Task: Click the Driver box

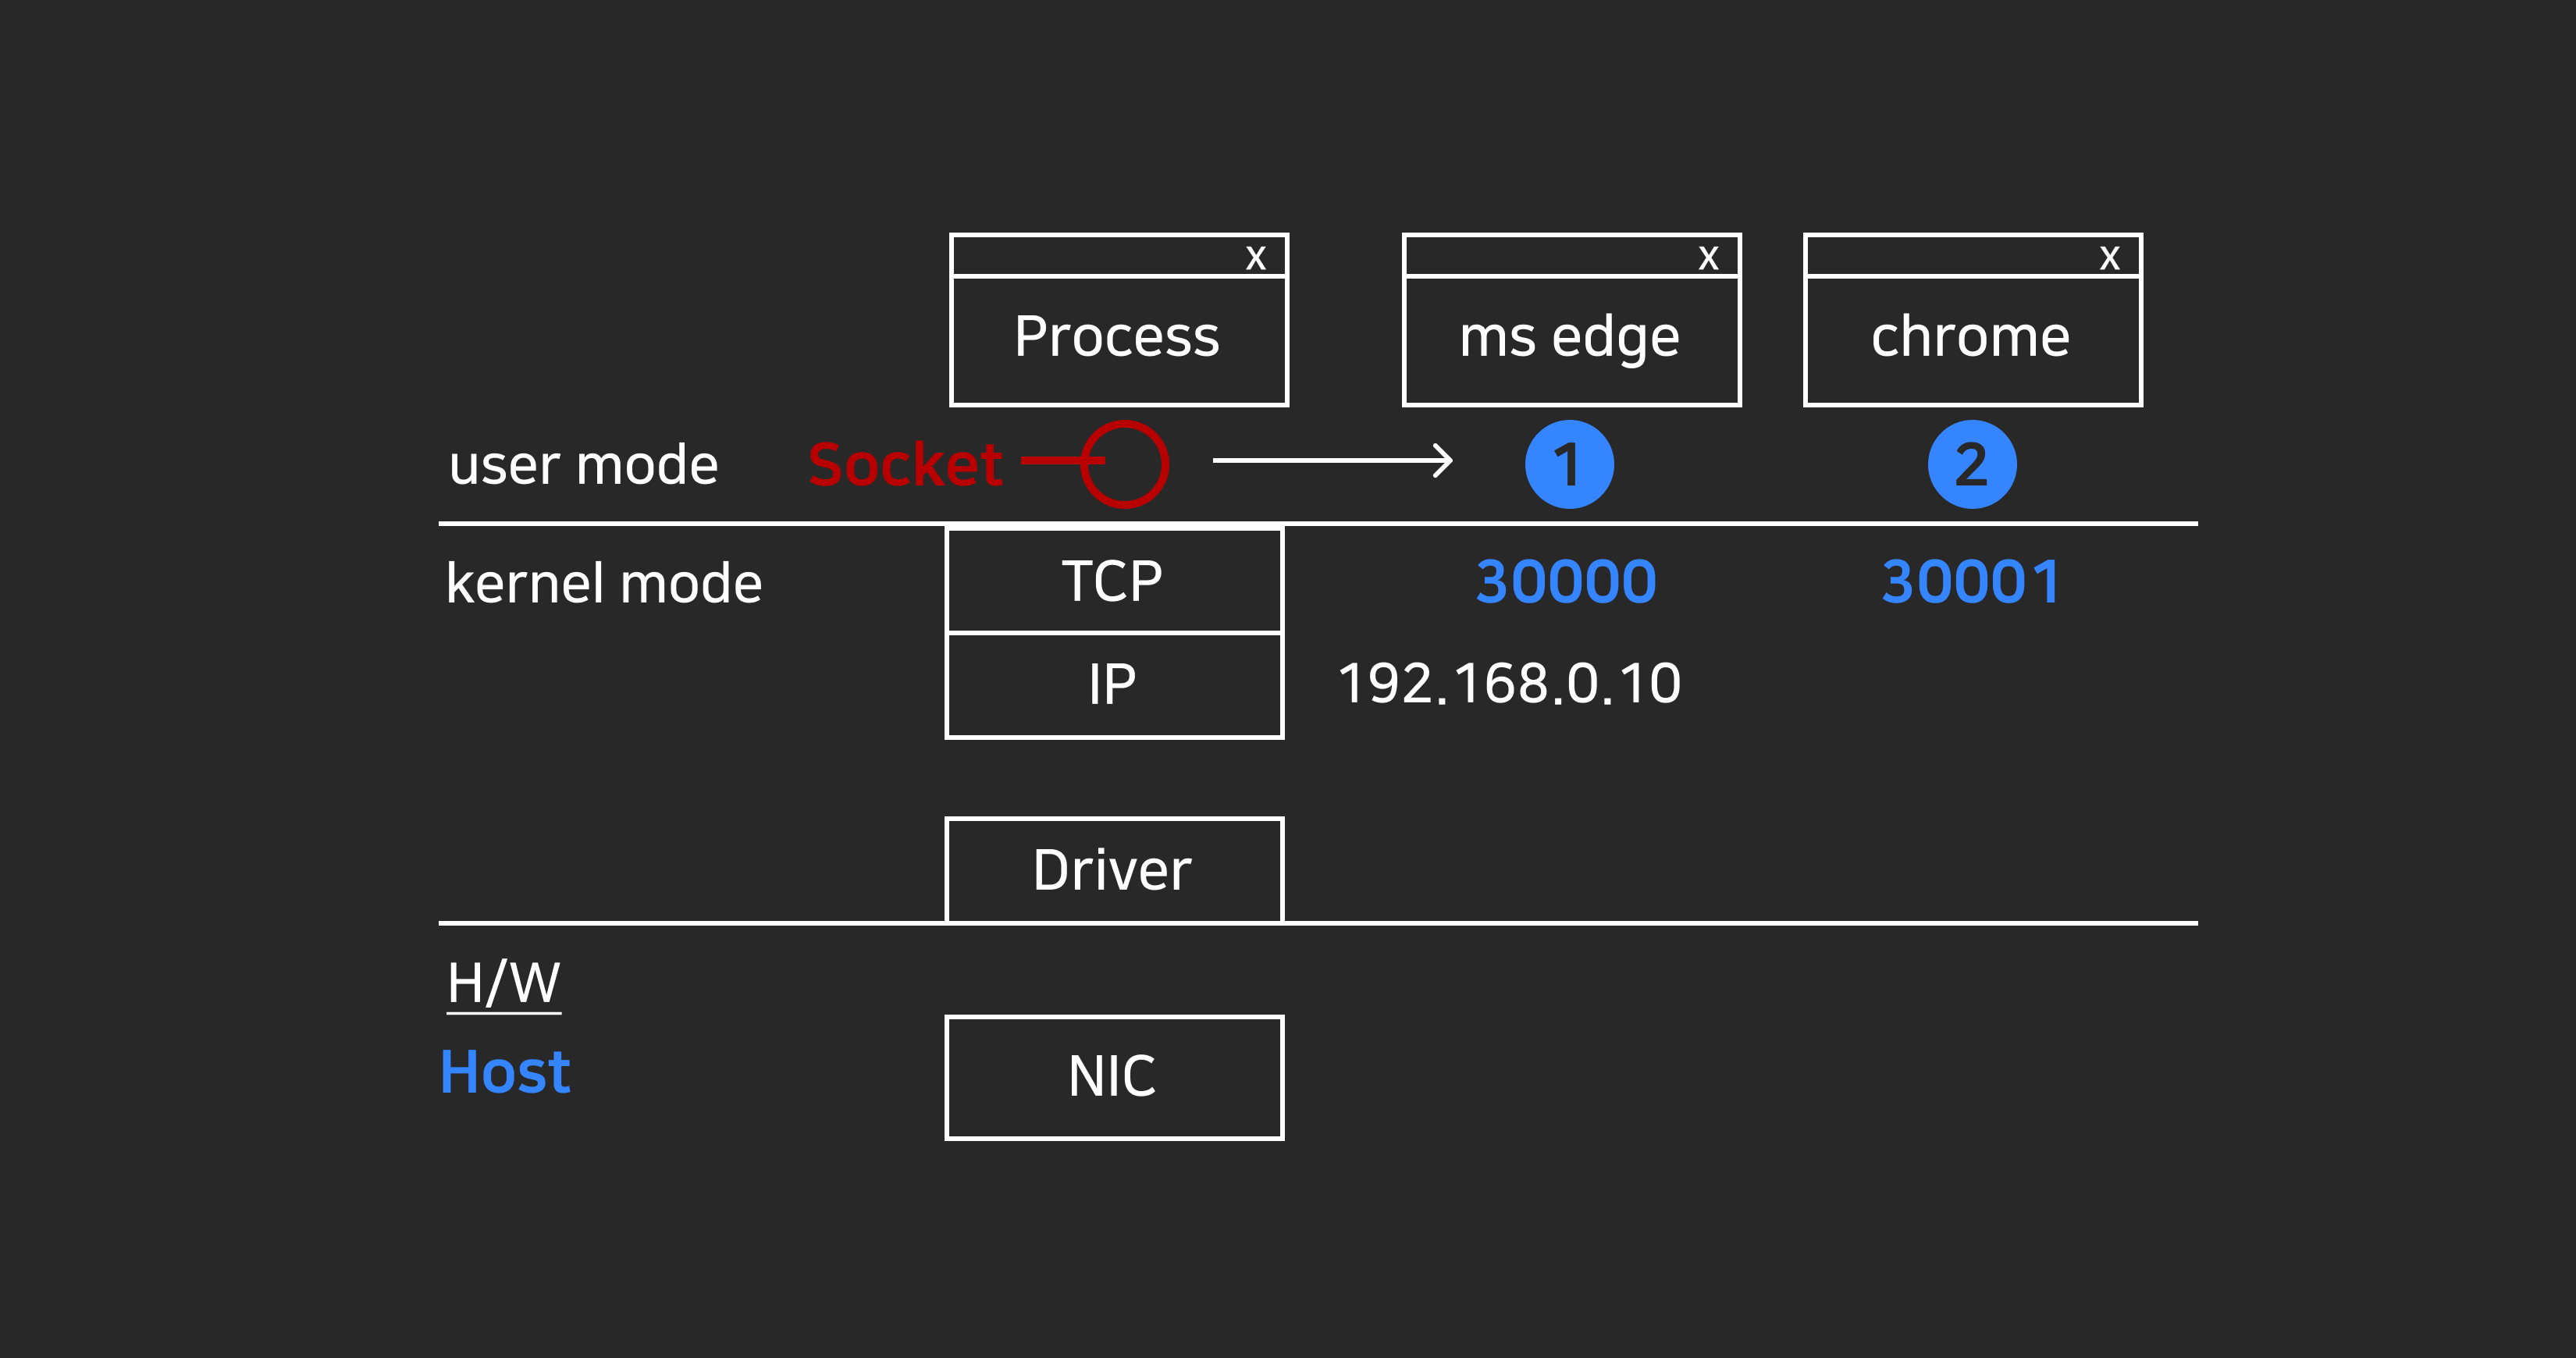Action: (1113, 869)
